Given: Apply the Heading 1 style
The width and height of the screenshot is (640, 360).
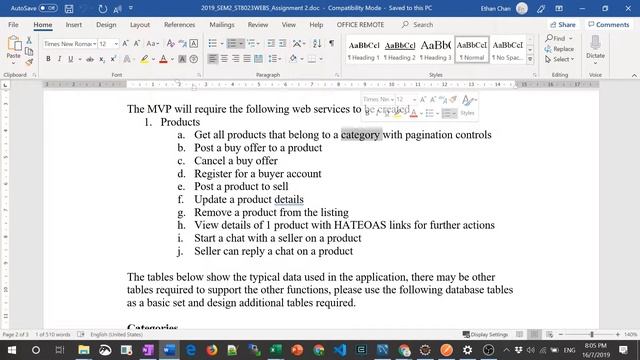Looking at the screenshot, I should (x=364, y=50).
